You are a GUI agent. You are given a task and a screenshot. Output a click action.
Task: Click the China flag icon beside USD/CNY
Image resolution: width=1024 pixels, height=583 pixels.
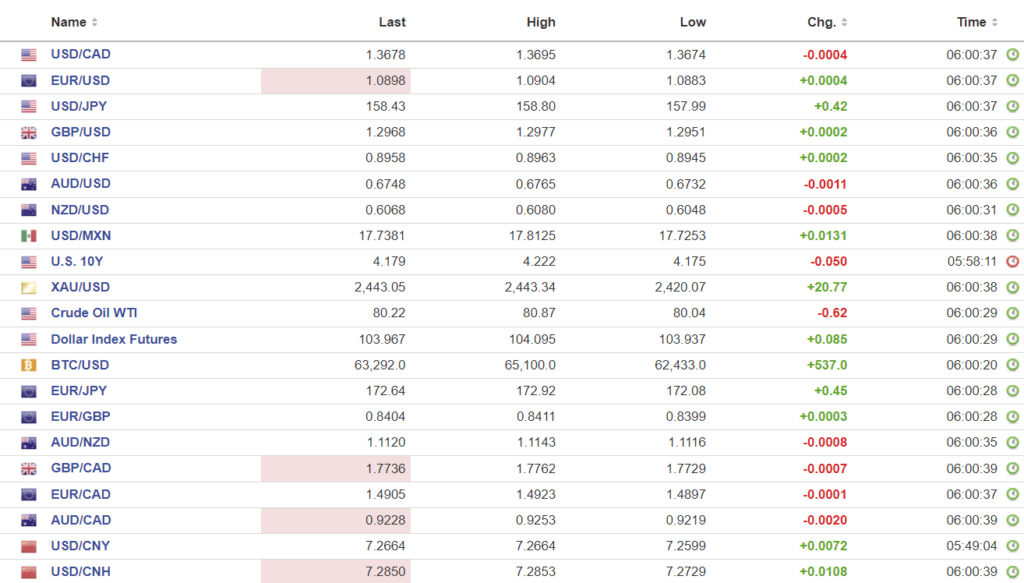tap(29, 547)
